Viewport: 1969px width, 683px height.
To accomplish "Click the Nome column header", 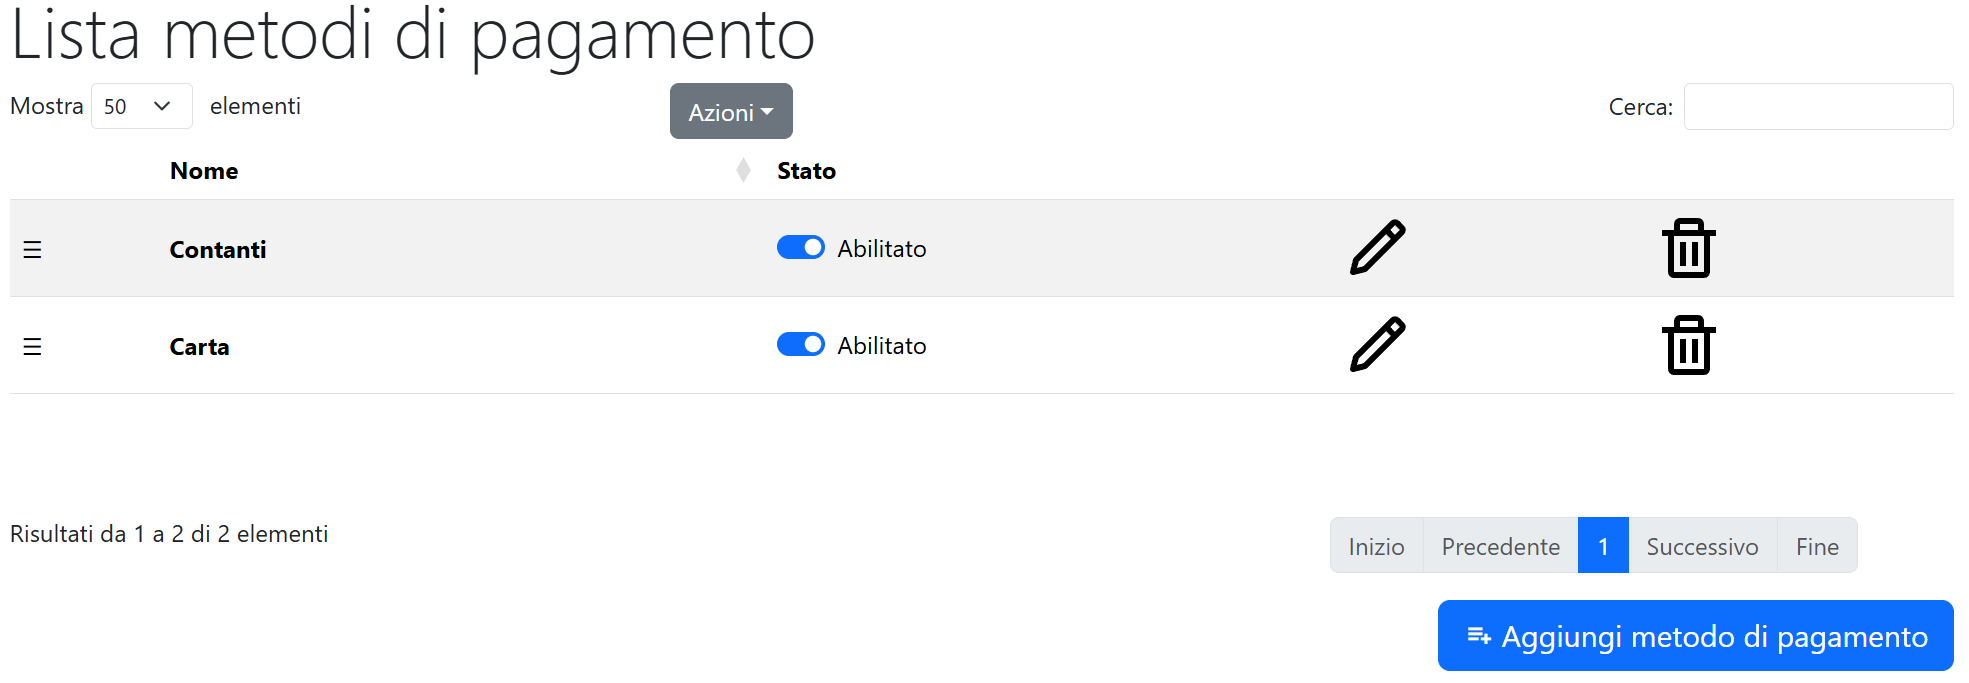I will [204, 171].
